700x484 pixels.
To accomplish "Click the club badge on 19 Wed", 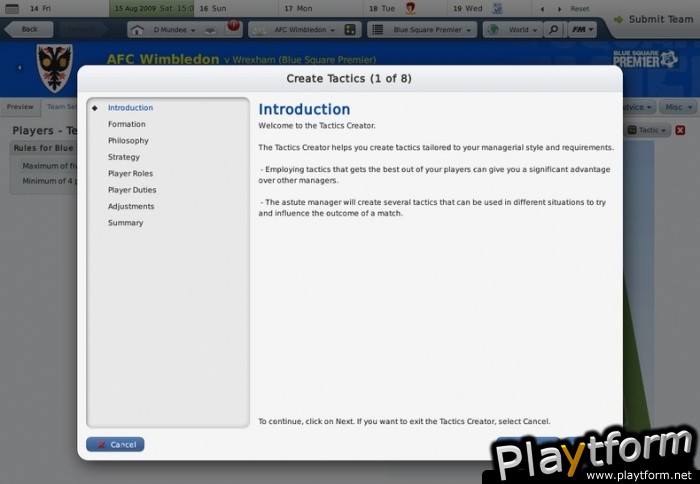I will point(497,8).
